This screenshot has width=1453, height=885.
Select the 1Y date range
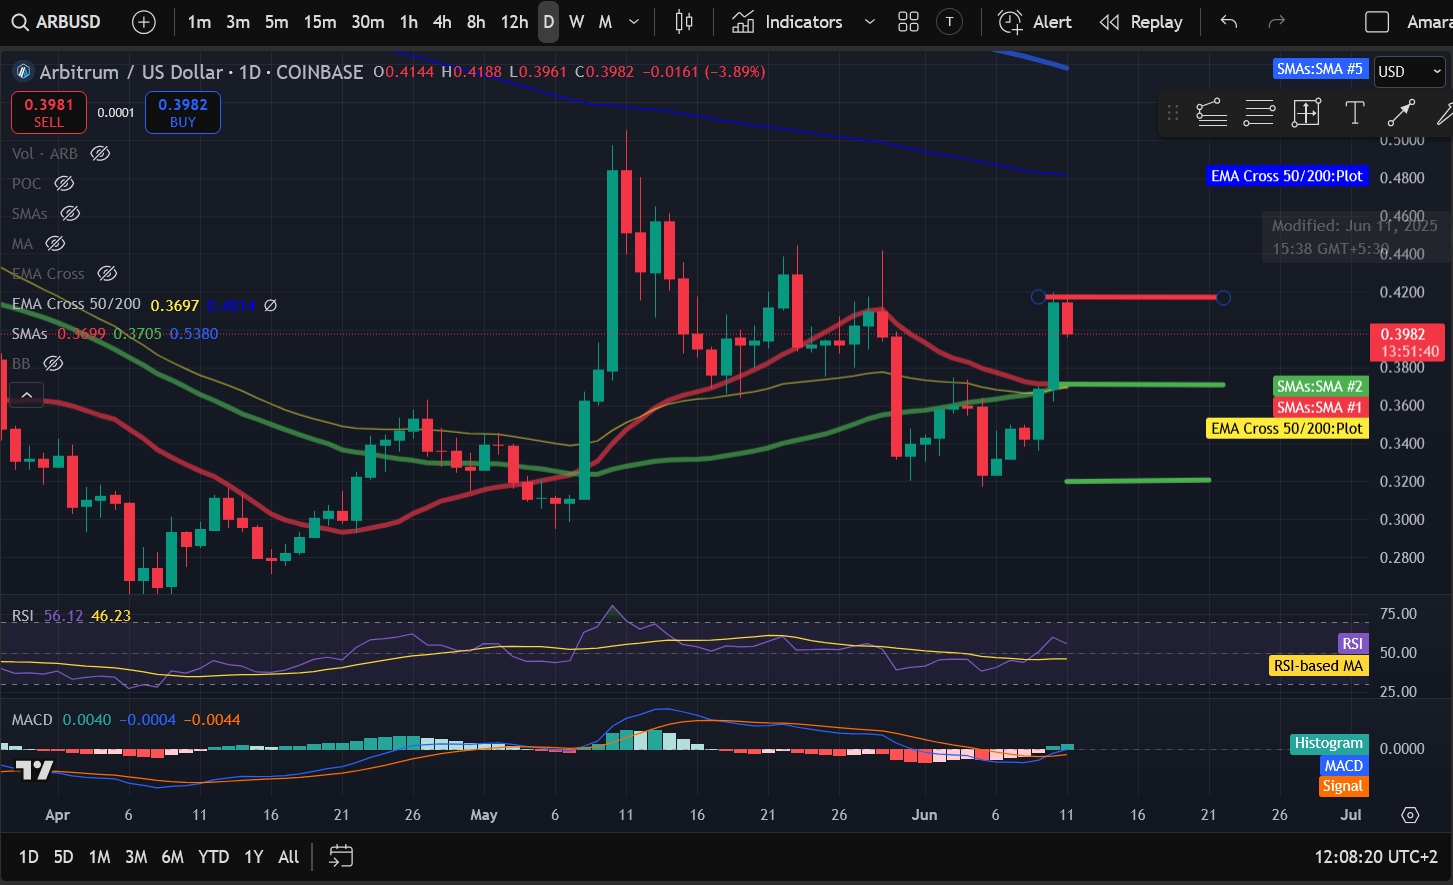pyautogui.click(x=254, y=857)
